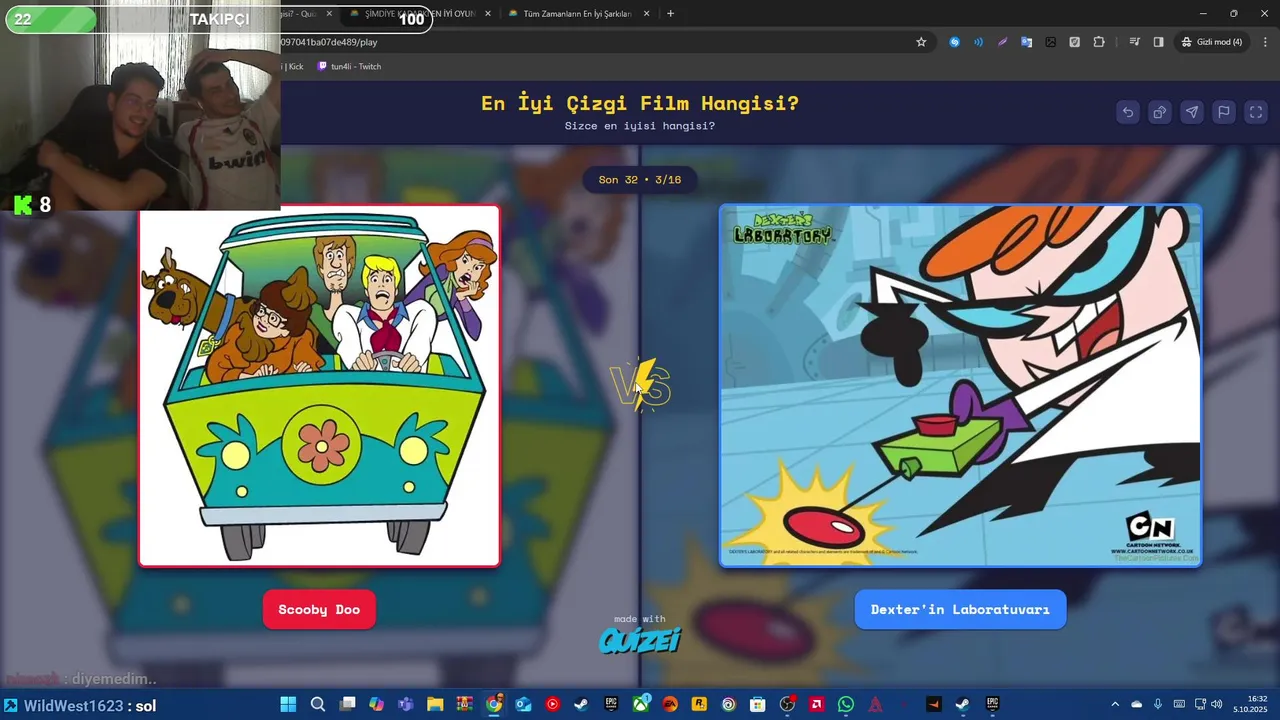Click the undo arrow icon in quiz header
Image resolution: width=1280 pixels, height=720 pixels.
click(1128, 112)
